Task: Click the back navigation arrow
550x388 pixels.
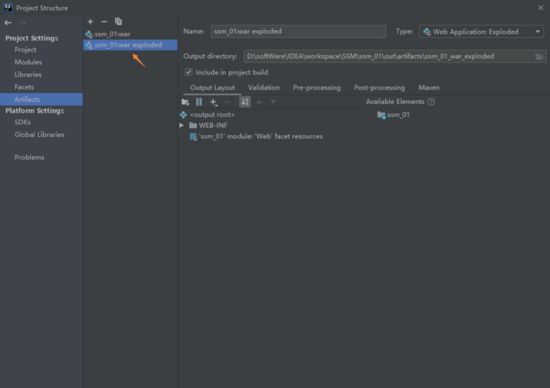Action: pos(8,23)
